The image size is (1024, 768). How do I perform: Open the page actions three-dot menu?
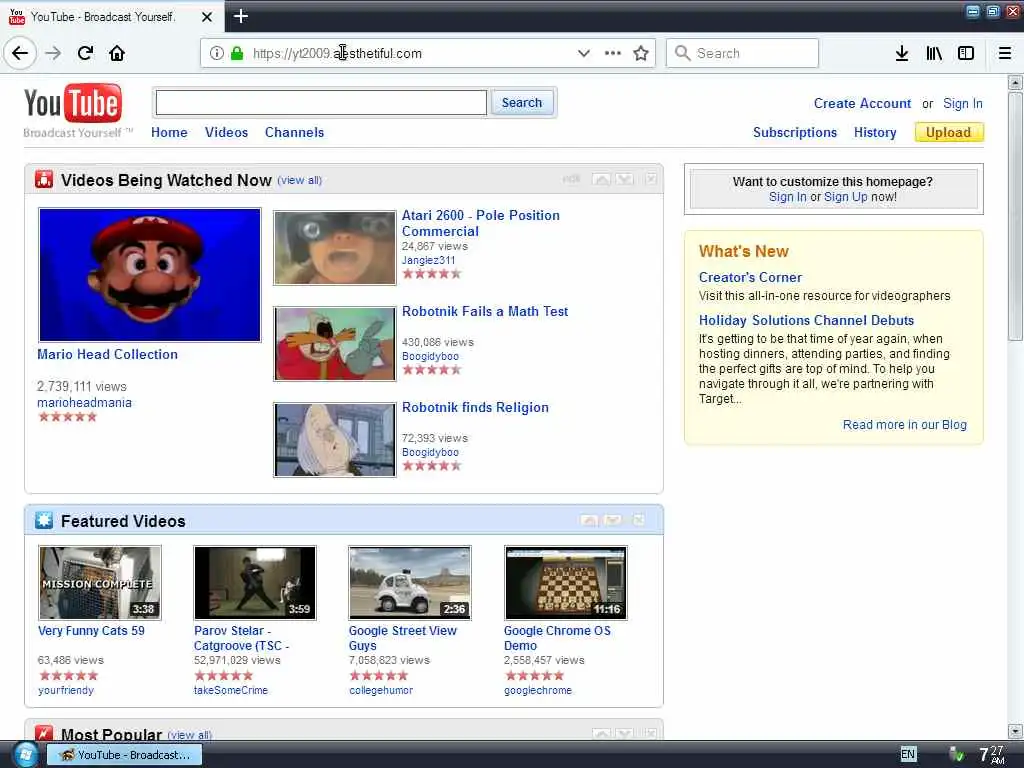point(613,53)
